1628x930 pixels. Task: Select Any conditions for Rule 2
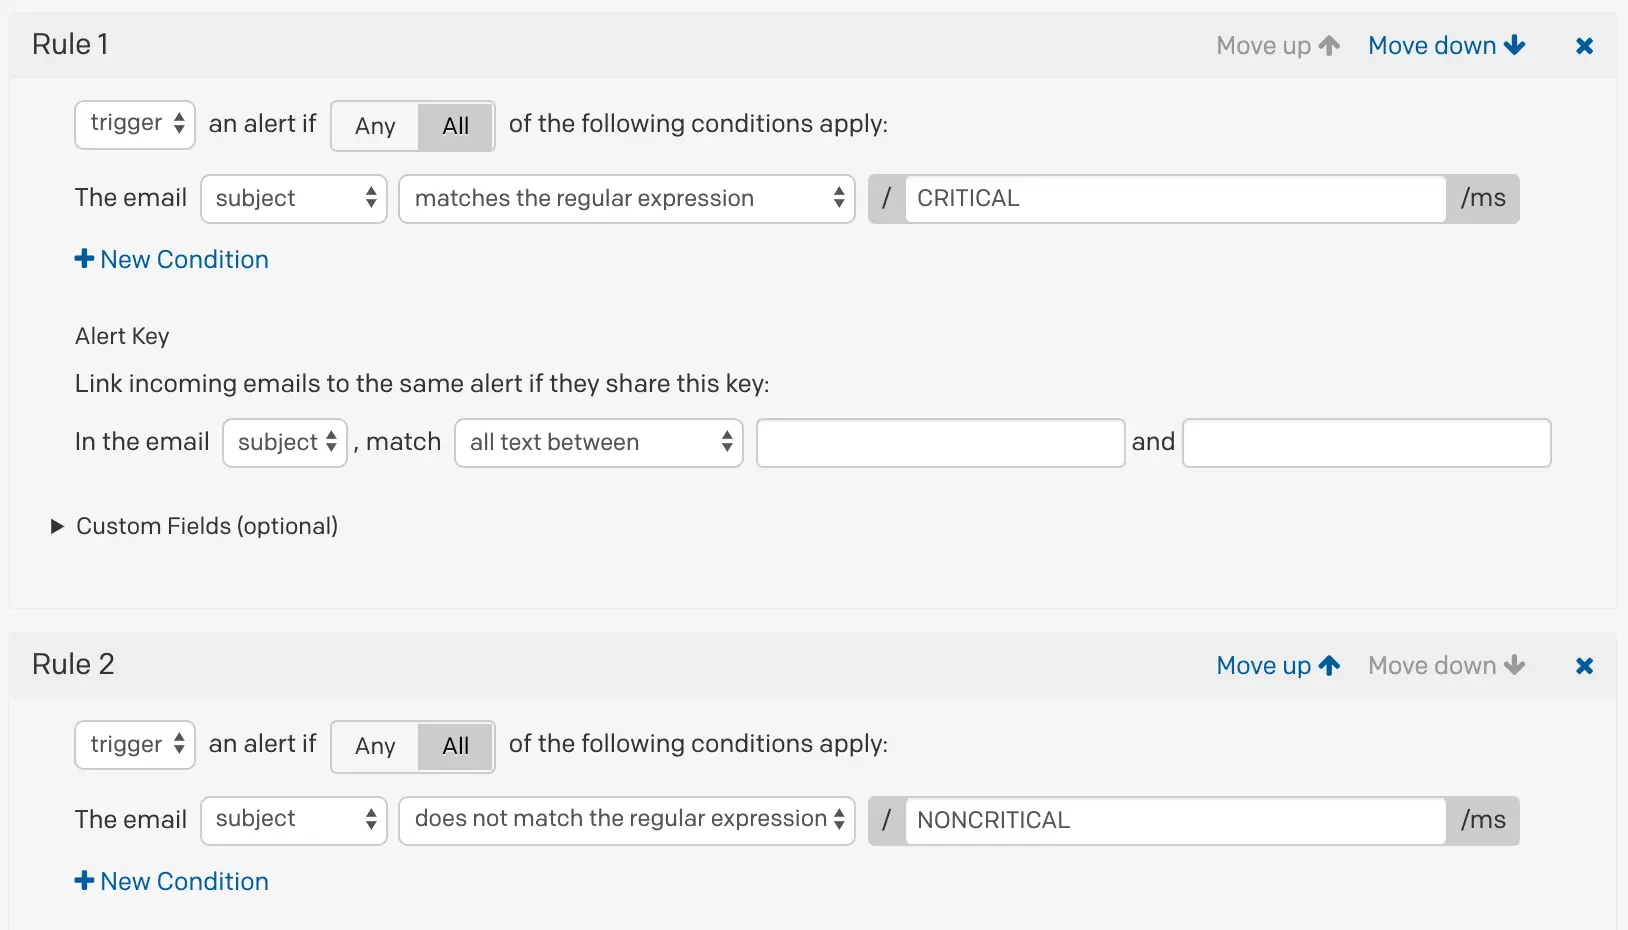375,746
